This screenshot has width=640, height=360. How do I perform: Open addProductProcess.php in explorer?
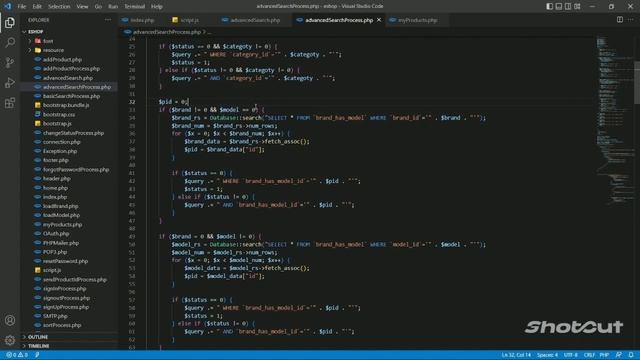[x=71, y=69]
